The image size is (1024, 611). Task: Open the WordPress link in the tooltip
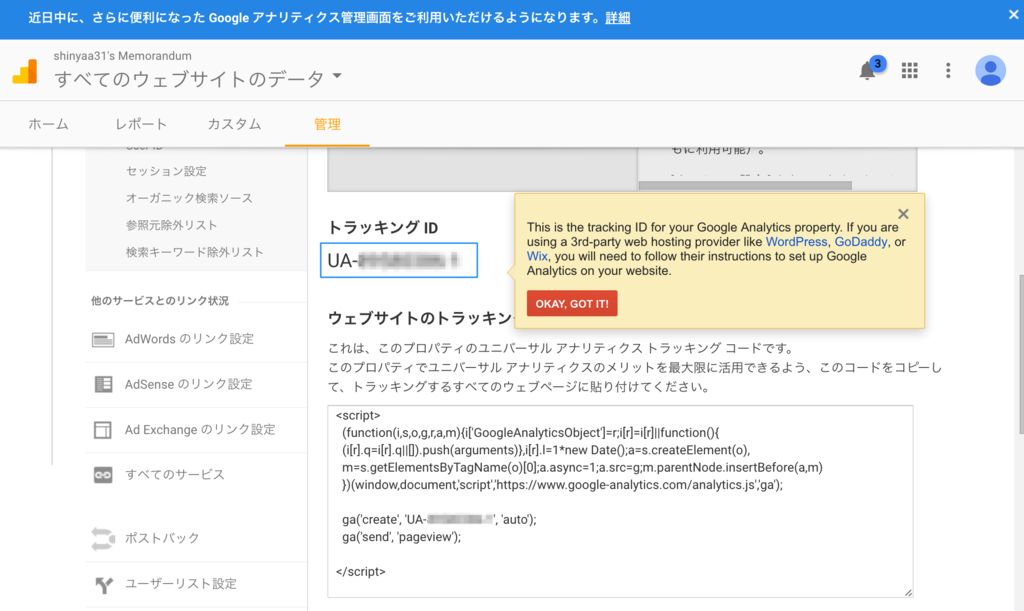pos(796,242)
